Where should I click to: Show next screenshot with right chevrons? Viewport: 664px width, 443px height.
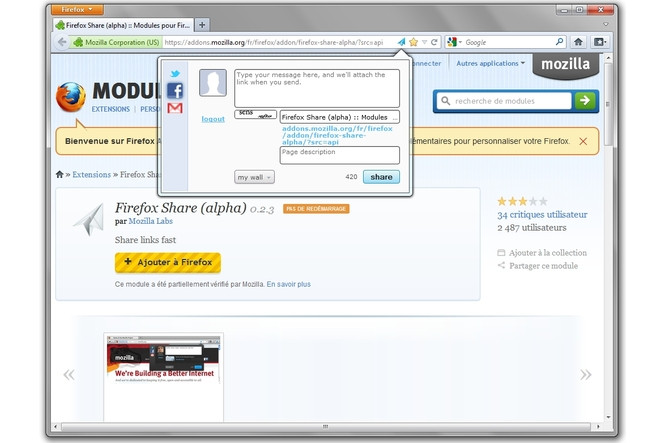tap(585, 374)
